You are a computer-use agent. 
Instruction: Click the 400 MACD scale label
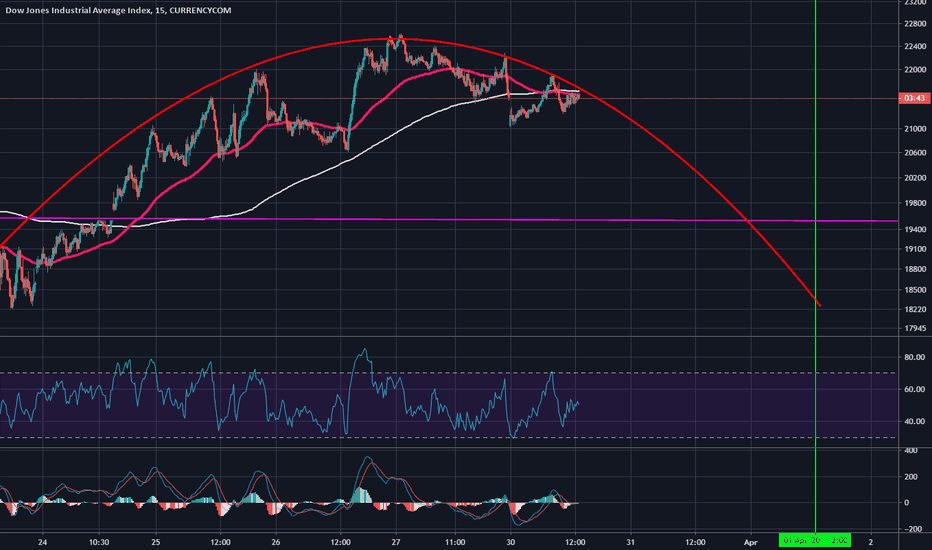coord(911,451)
